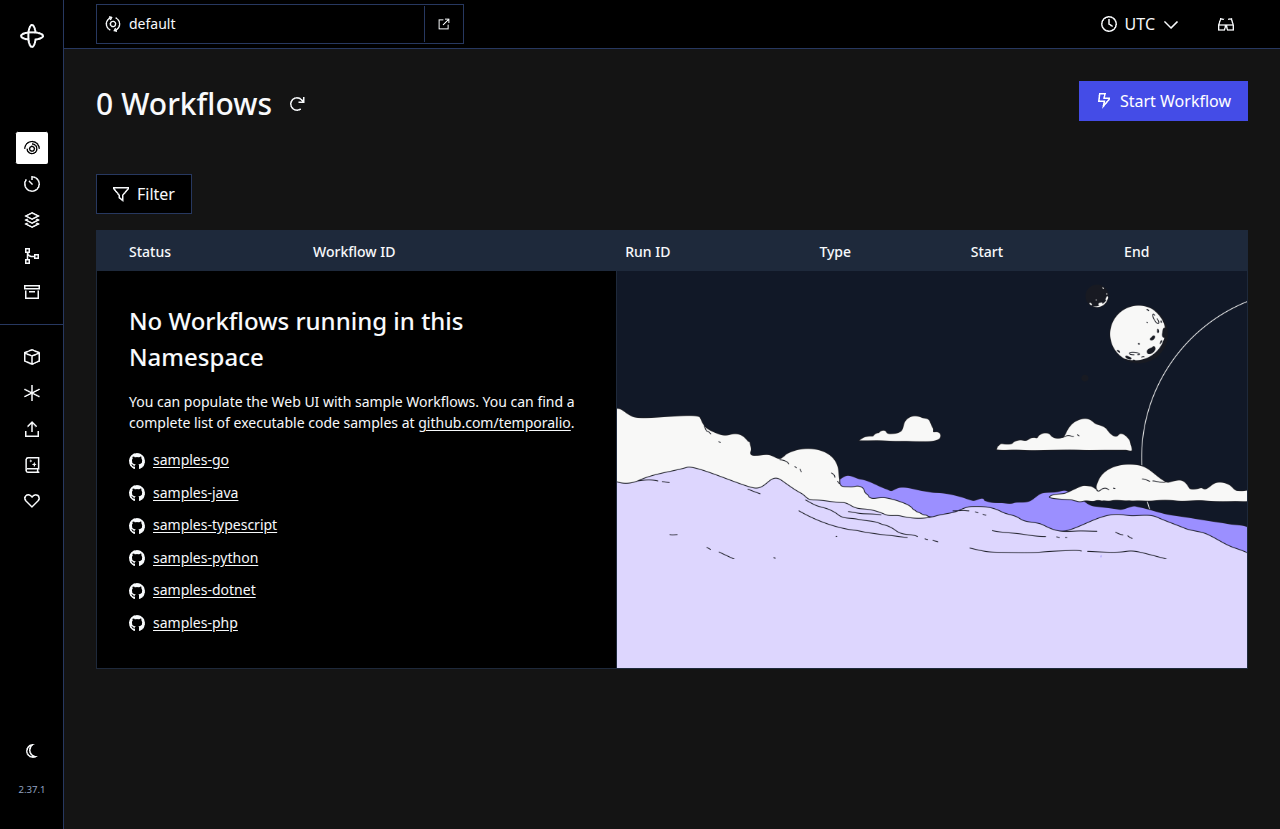Open Batch Operations from the sidebar
Viewport: 1280px width, 829px height.
point(31,220)
